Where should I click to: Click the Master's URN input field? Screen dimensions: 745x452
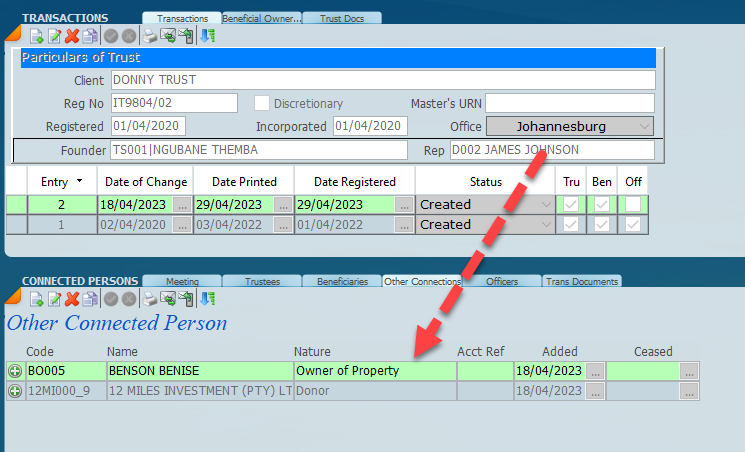pyautogui.click(x=569, y=103)
